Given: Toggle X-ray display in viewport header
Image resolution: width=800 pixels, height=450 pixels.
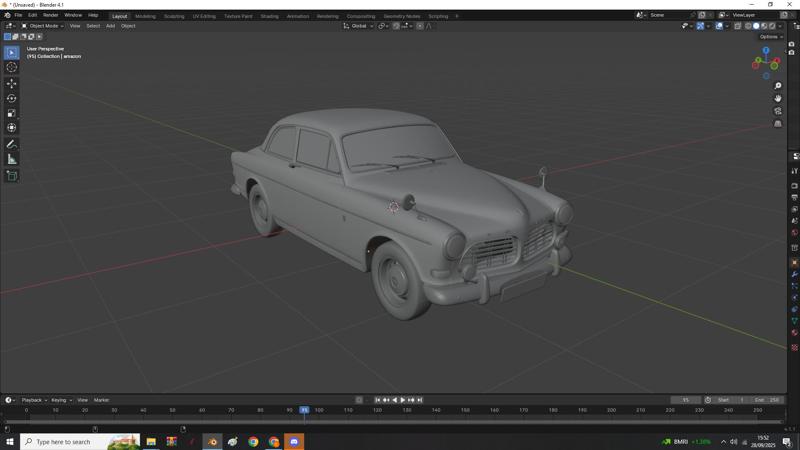Looking at the screenshot, I should (739, 26).
